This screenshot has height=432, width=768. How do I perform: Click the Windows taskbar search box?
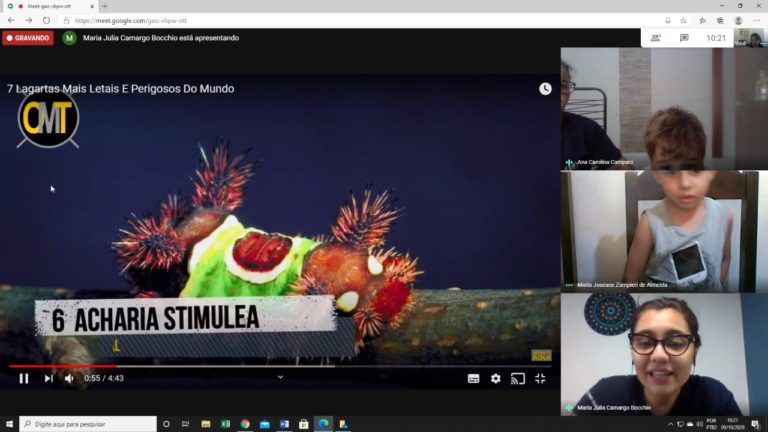click(x=88, y=424)
